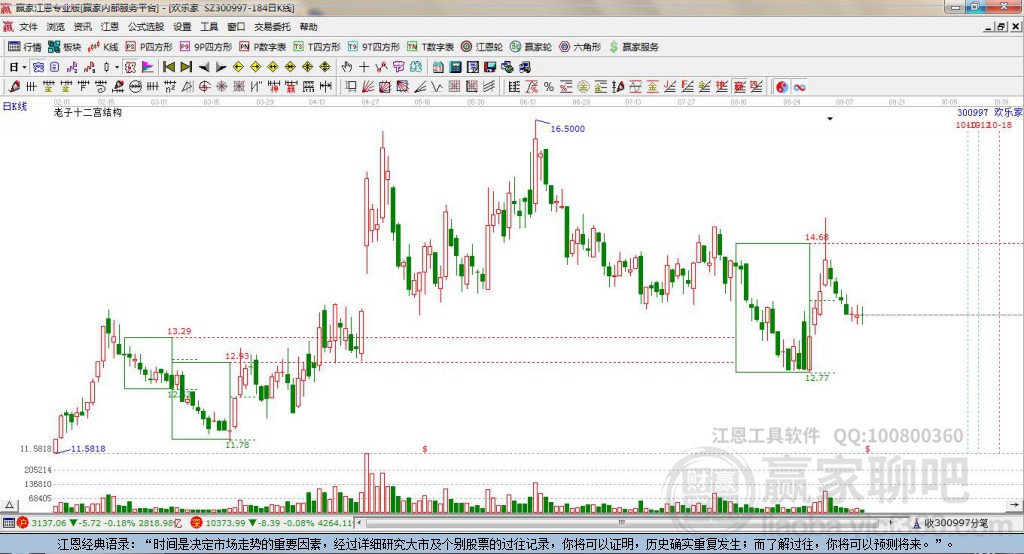Click the 深 index status indicator
The image size is (1024, 554).
(x=196, y=523)
